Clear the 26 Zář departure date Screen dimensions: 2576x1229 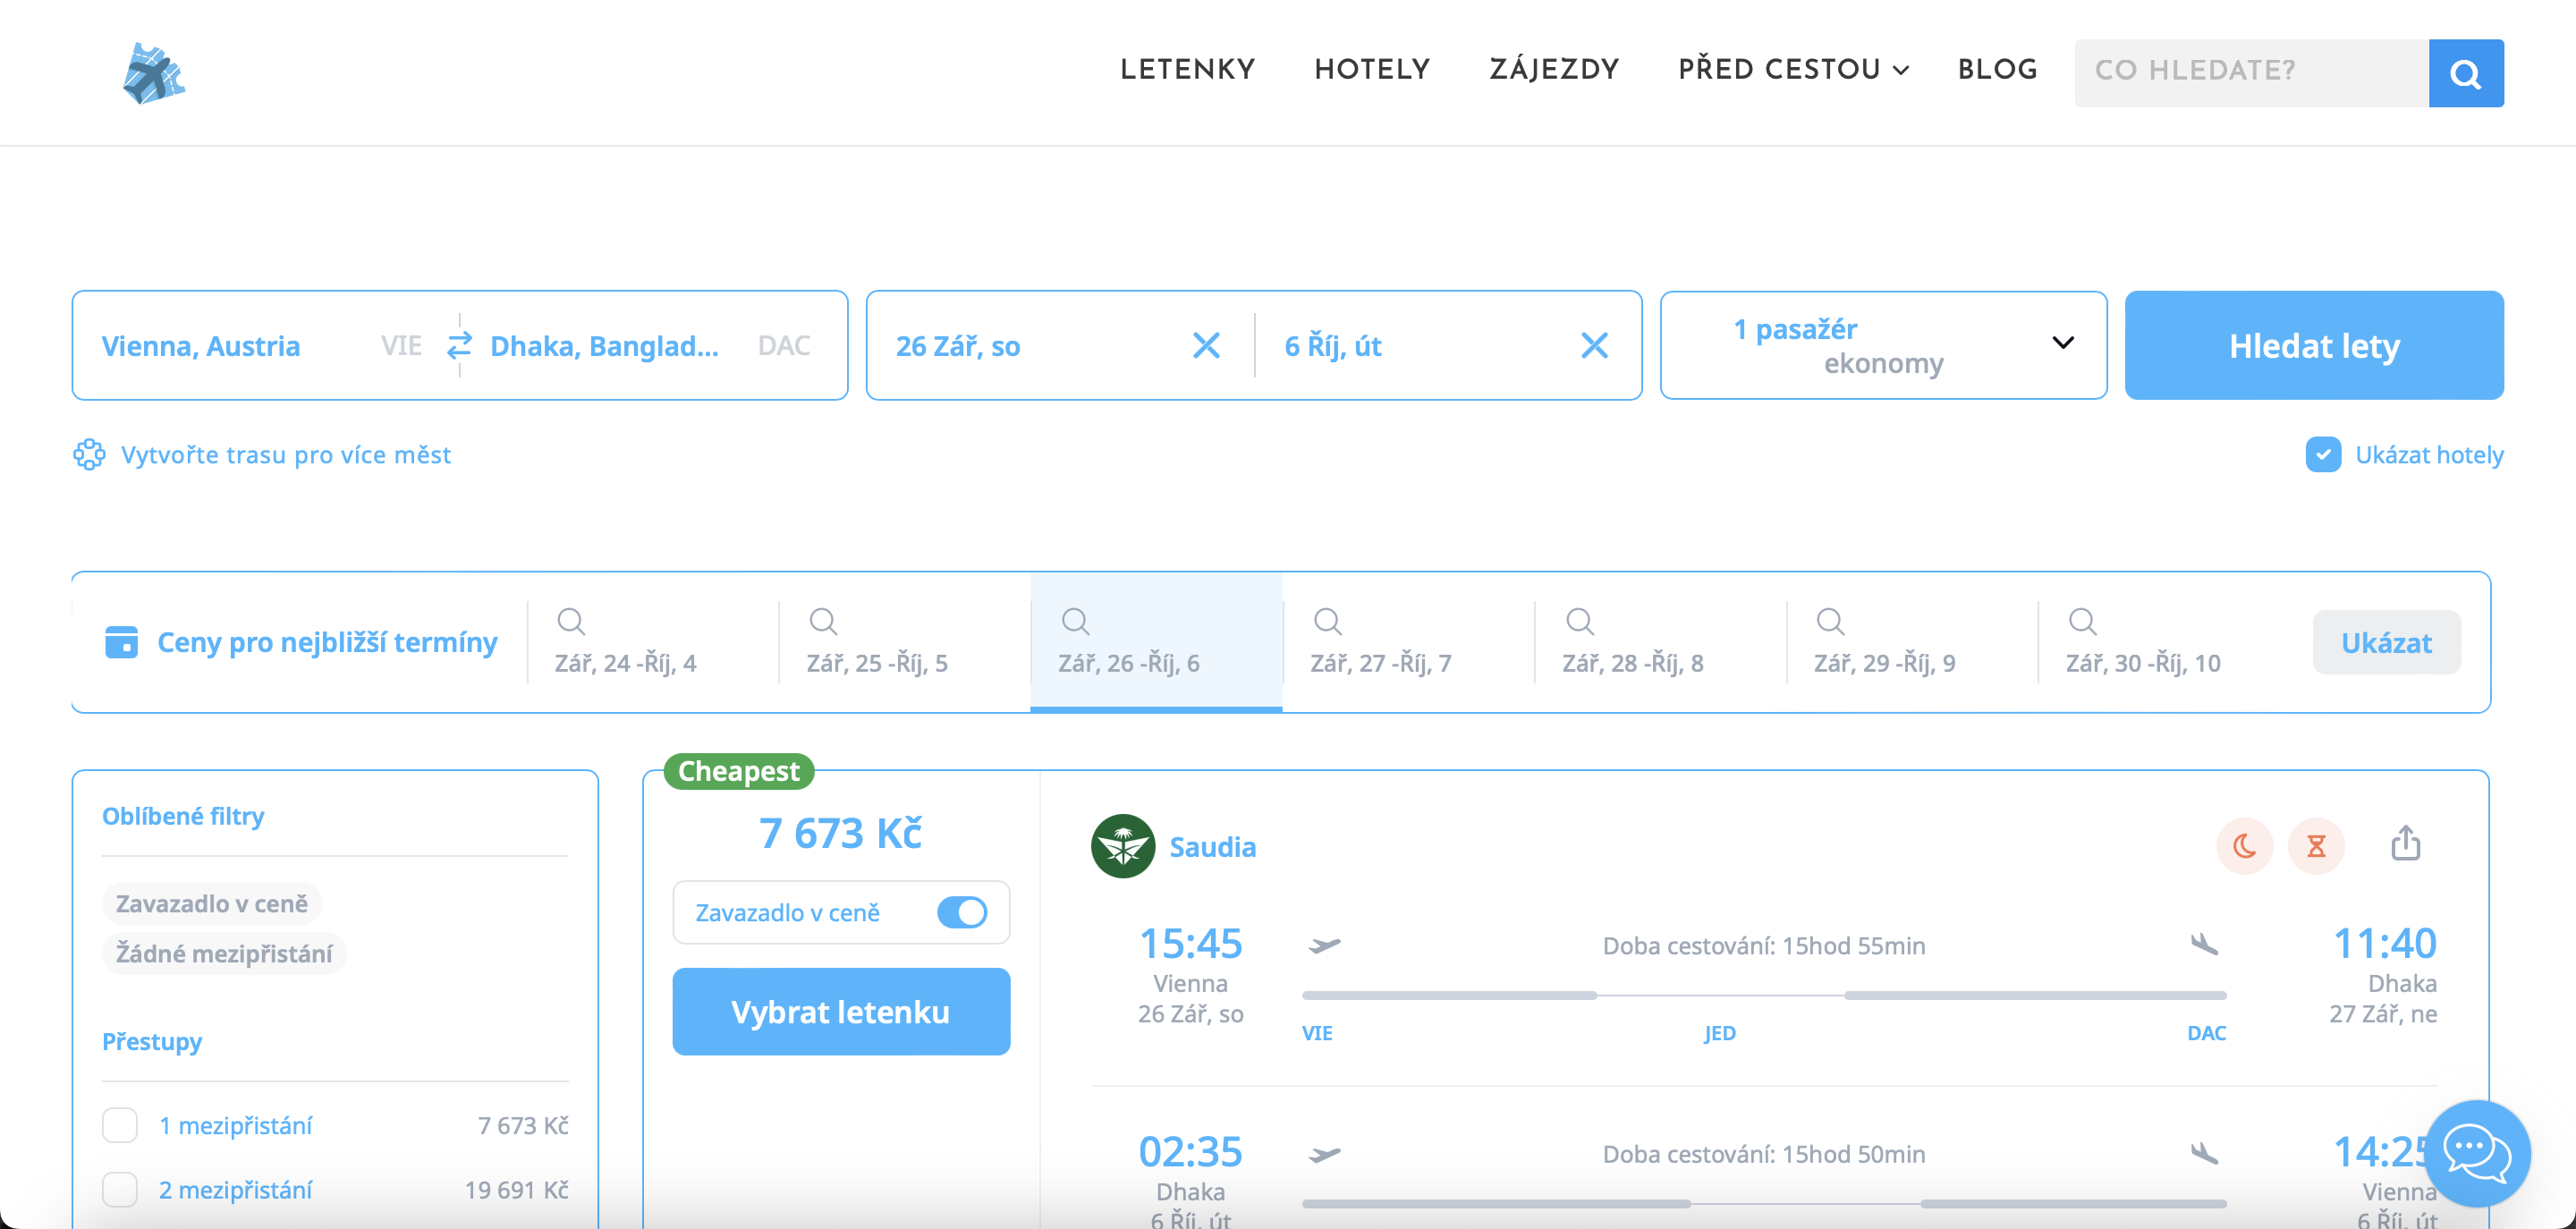tap(1206, 345)
